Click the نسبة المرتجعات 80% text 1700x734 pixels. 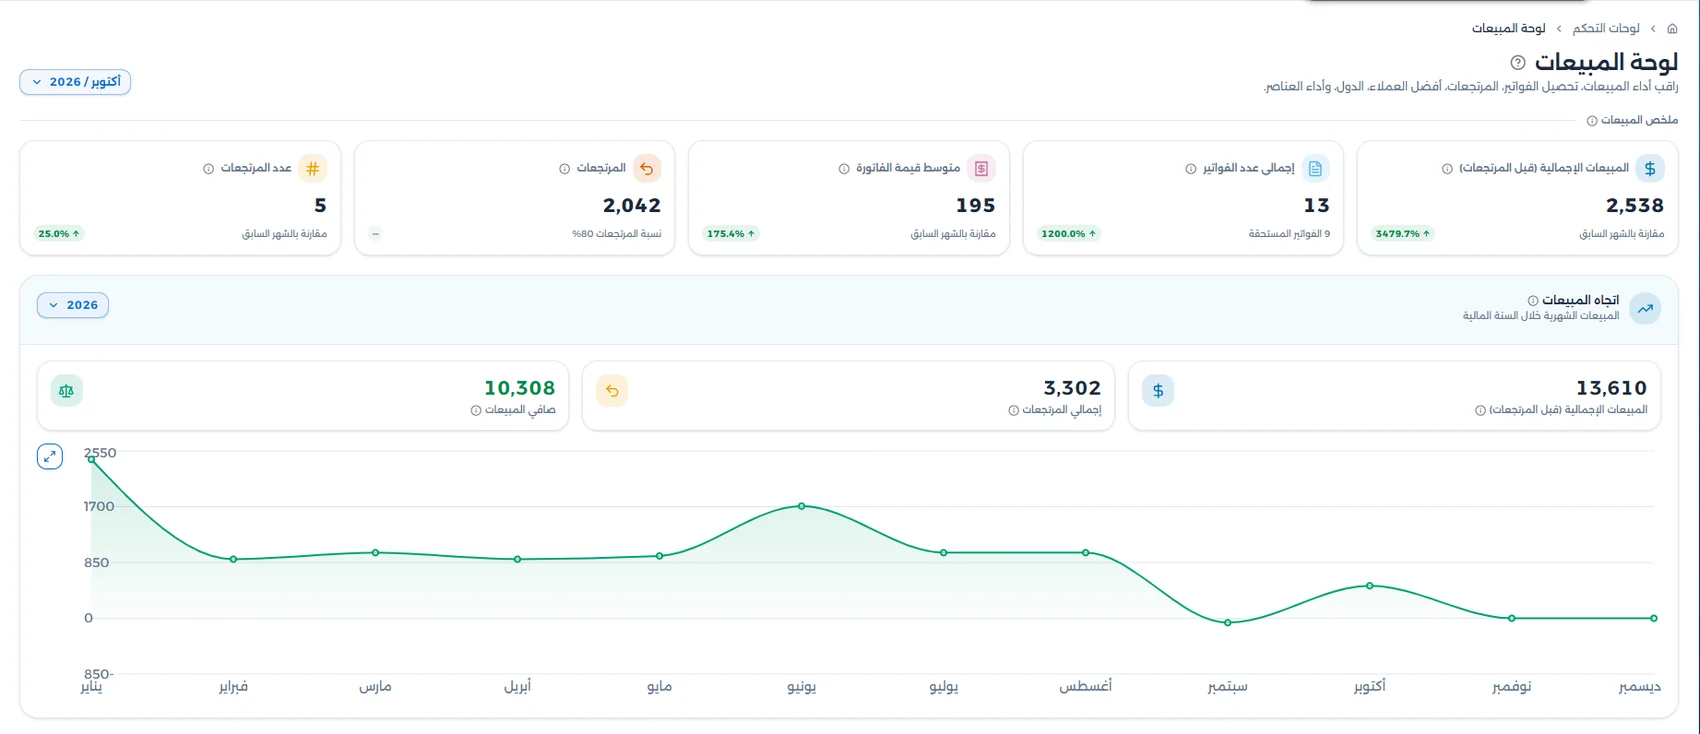(x=616, y=234)
